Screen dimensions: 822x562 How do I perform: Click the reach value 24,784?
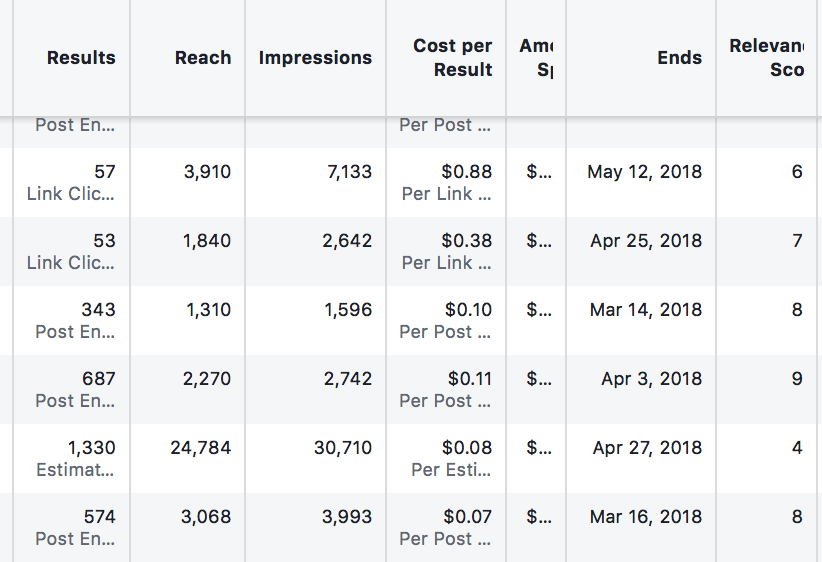(x=200, y=448)
